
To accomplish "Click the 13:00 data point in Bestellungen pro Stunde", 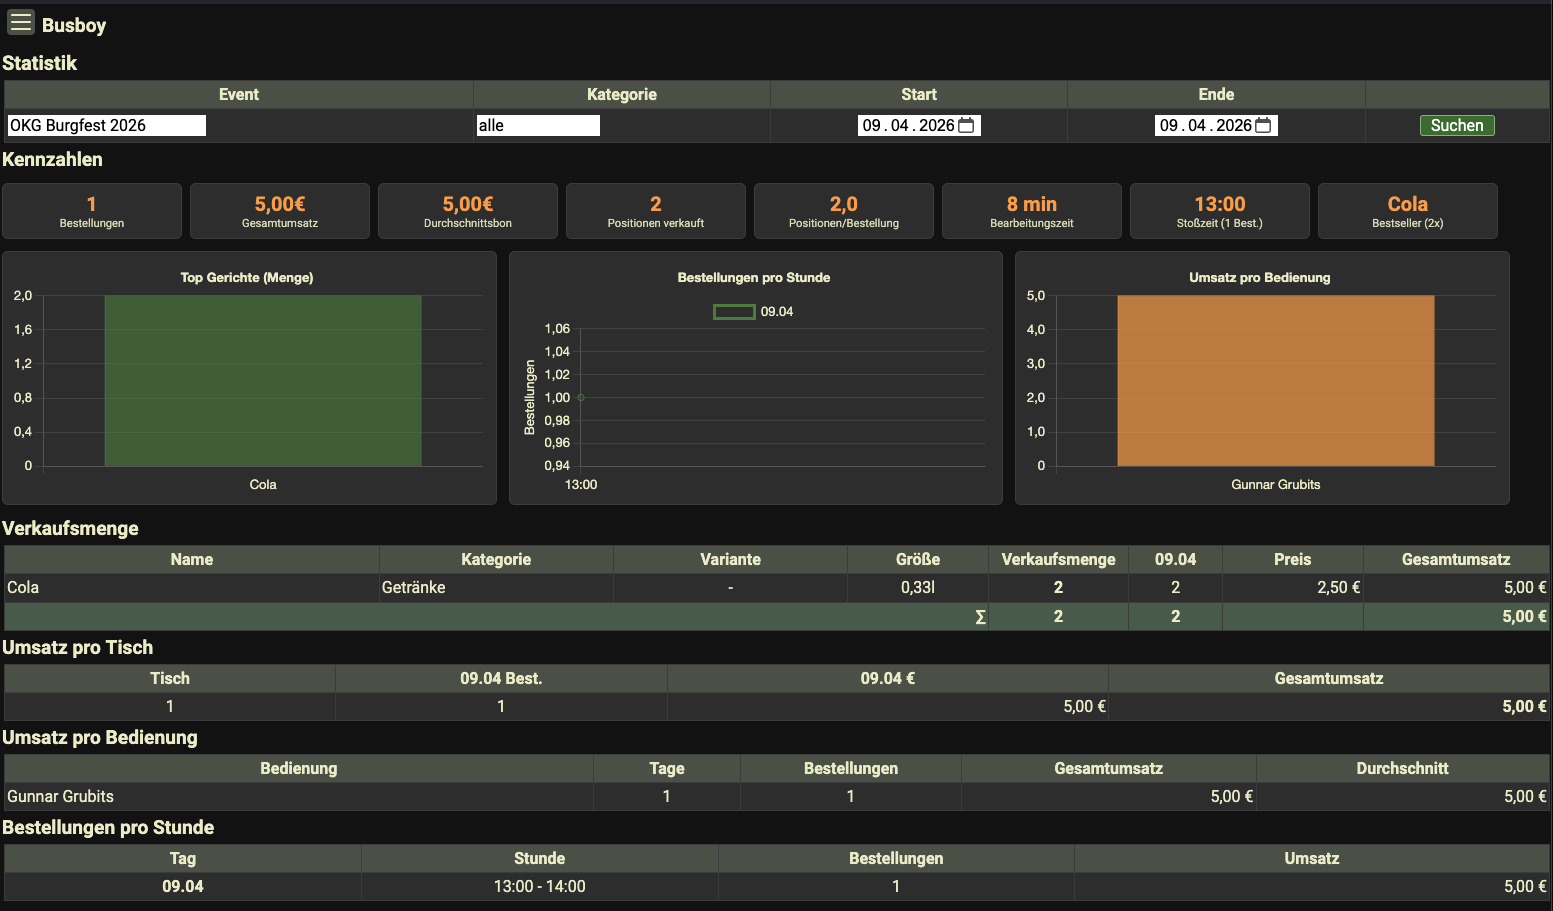I will click(581, 397).
